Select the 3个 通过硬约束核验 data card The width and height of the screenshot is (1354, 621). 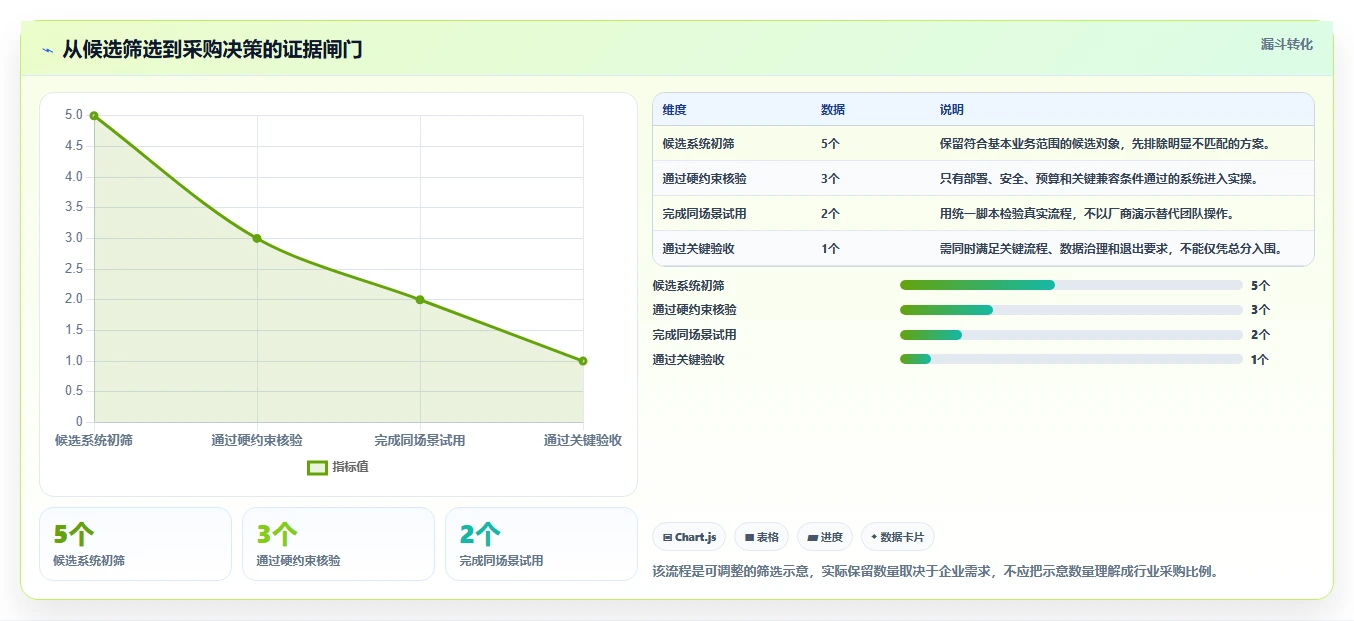tap(338, 544)
